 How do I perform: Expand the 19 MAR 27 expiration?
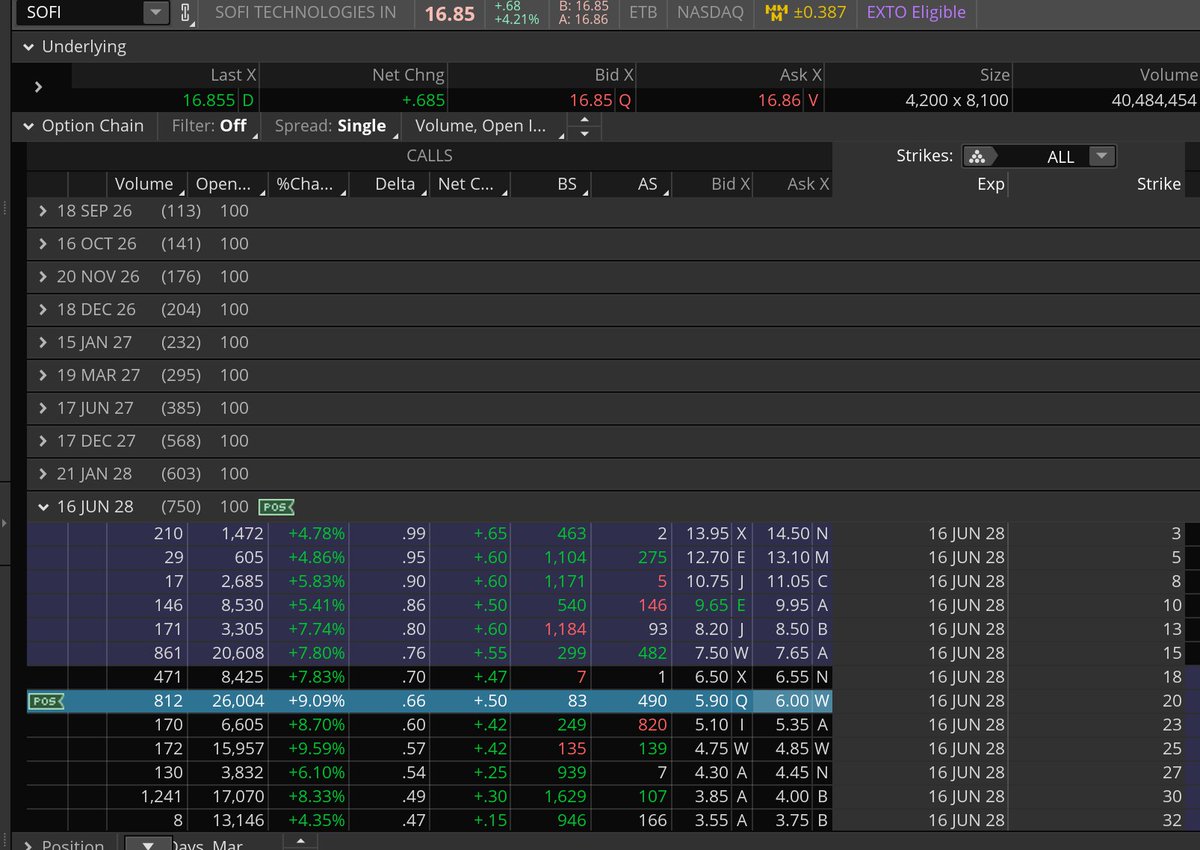point(42,375)
